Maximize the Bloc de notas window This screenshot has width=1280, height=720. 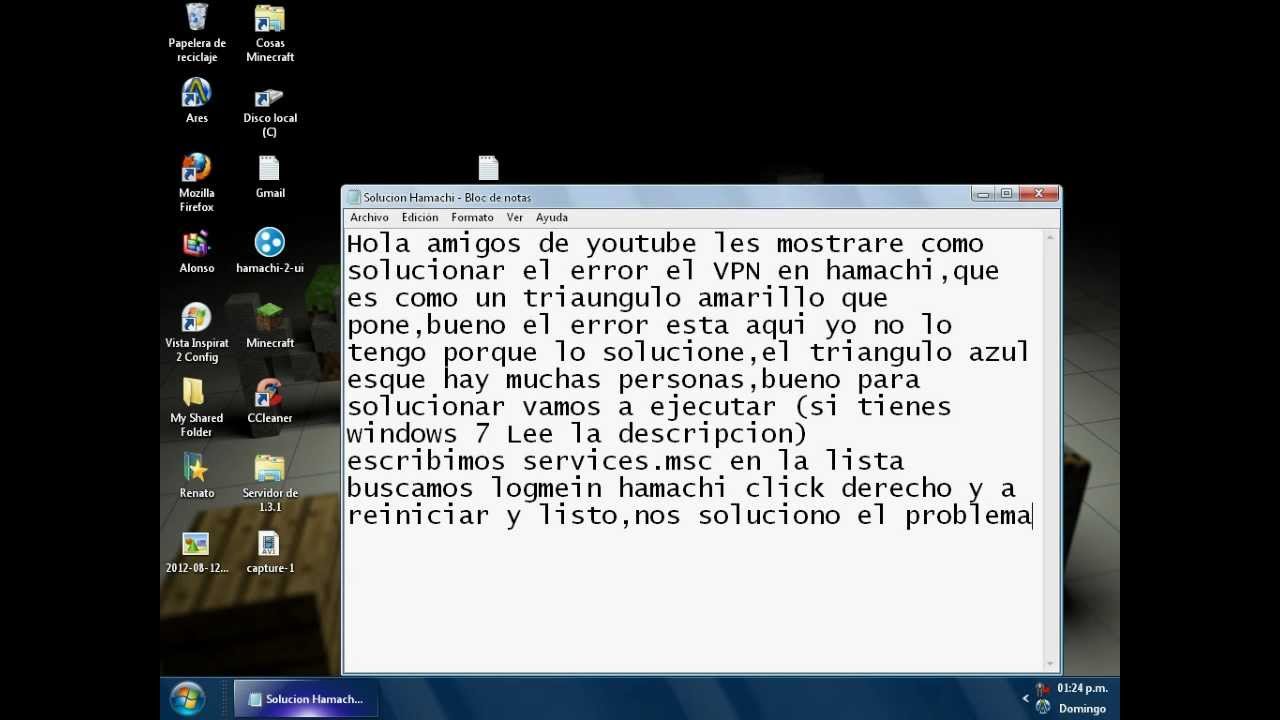[1006, 194]
